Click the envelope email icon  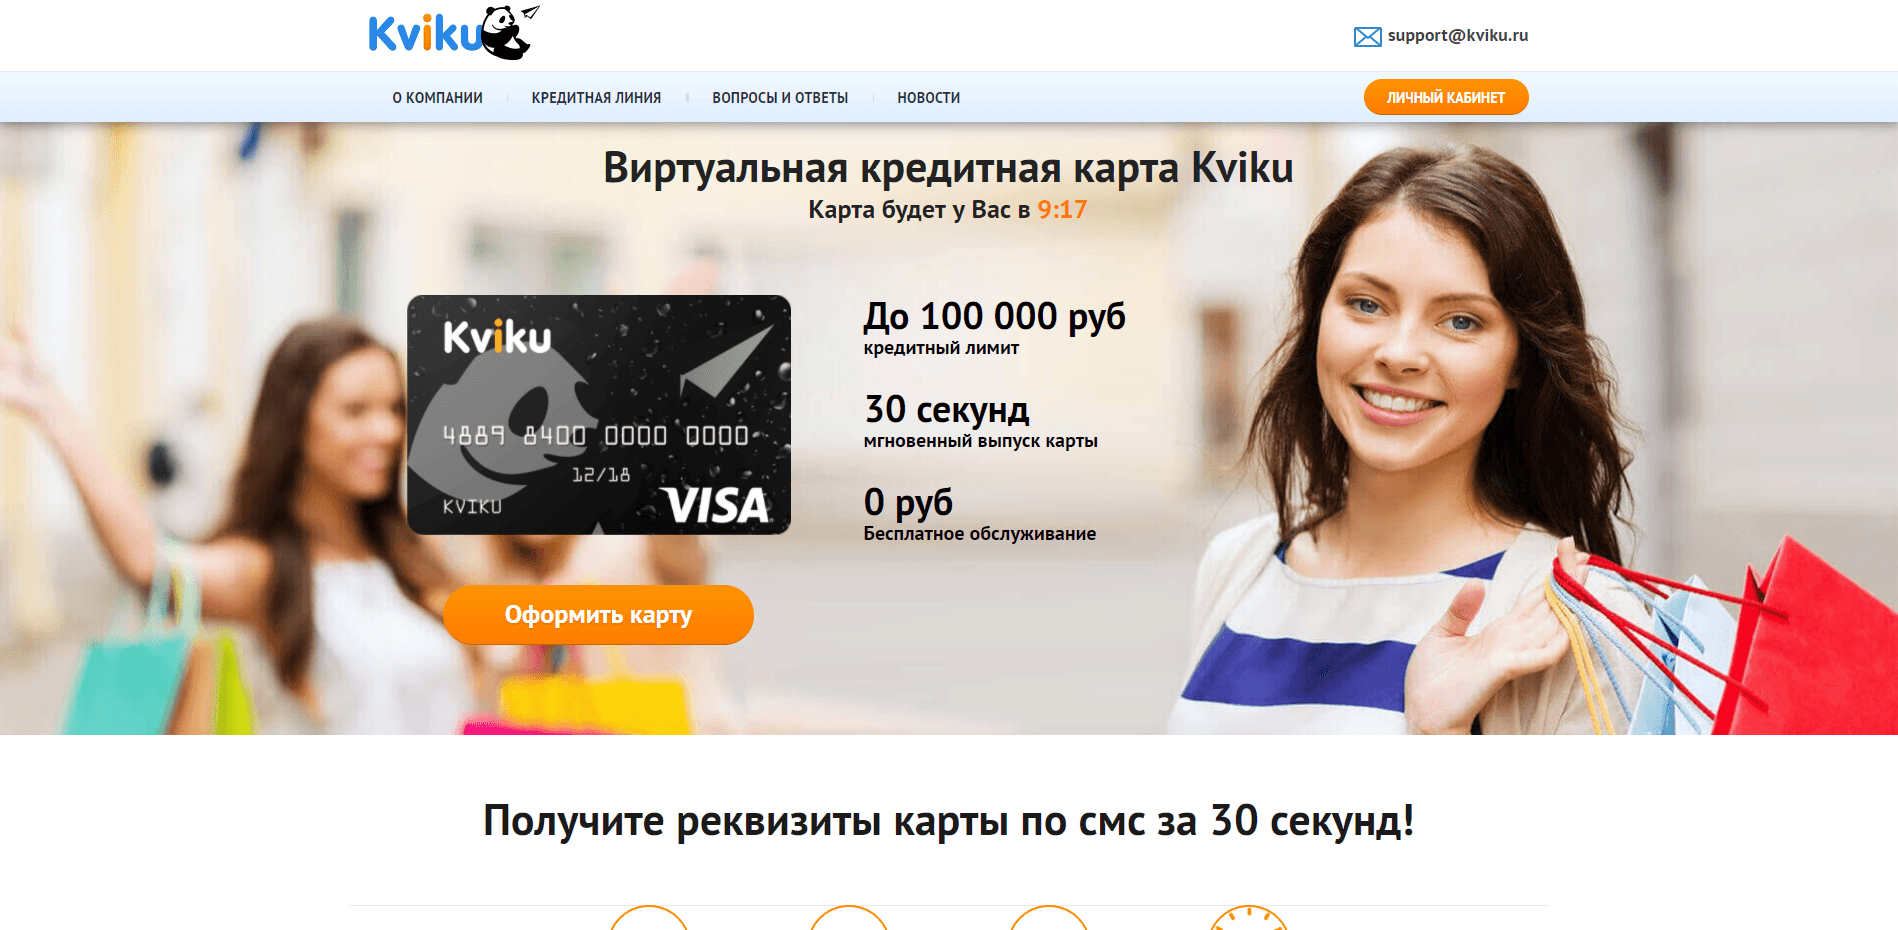point(1367,37)
